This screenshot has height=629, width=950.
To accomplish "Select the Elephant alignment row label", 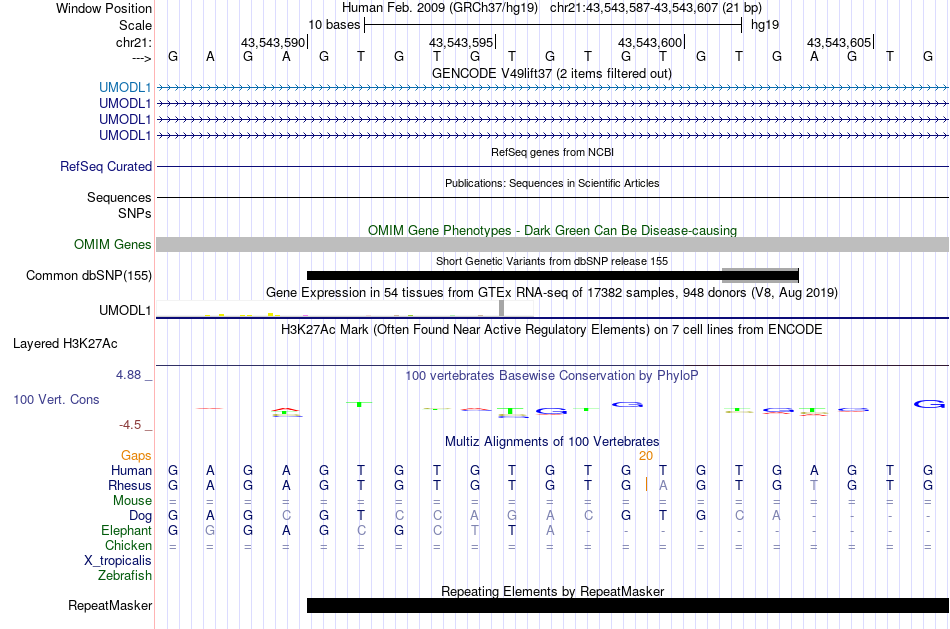I will point(127,531).
